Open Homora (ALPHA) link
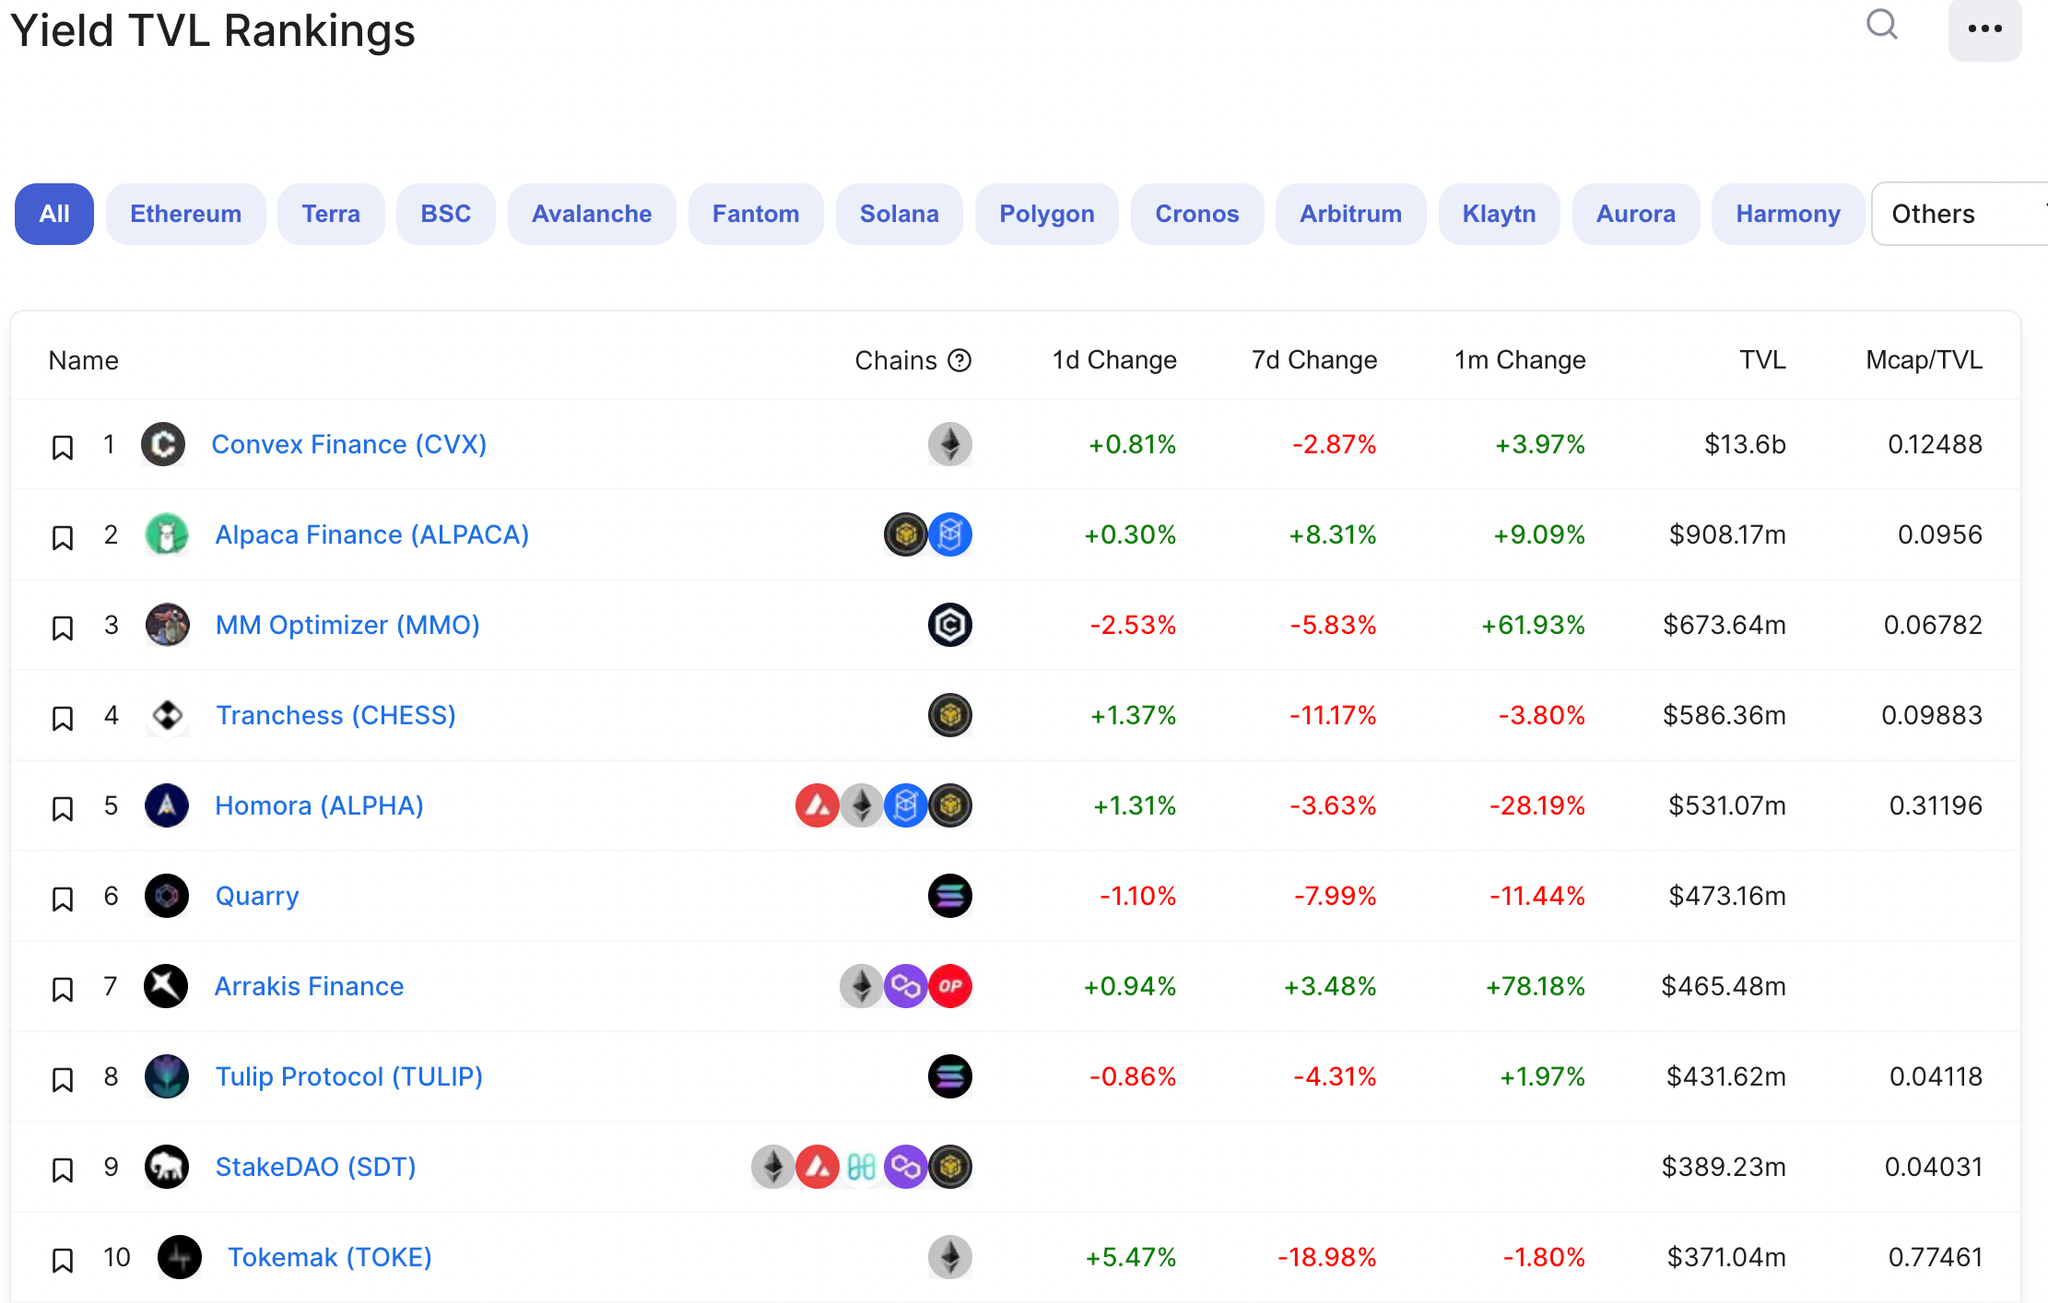 pos(319,805)
